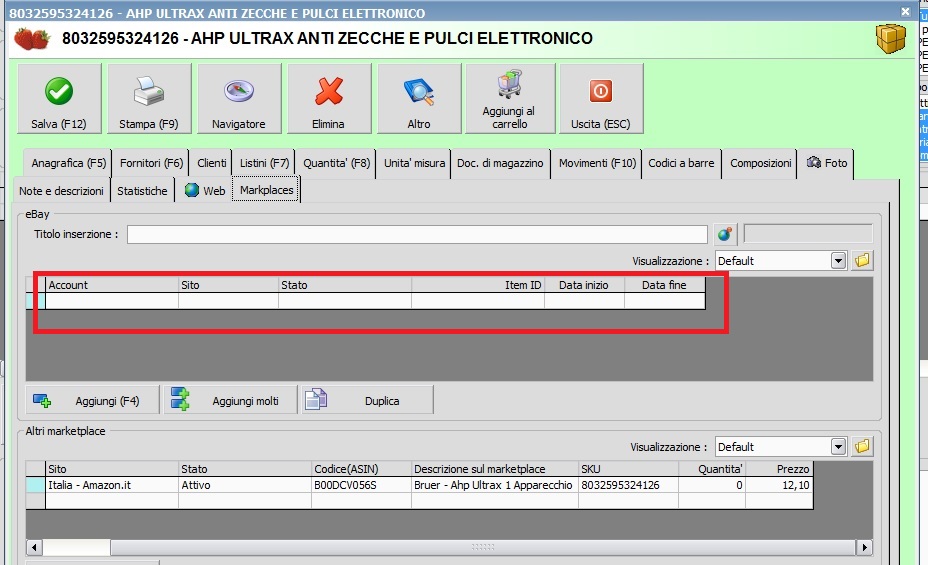Click the globe icon beside Titolo inserzione
Viewport: 928px width, 565px height.
click(725, 234)
